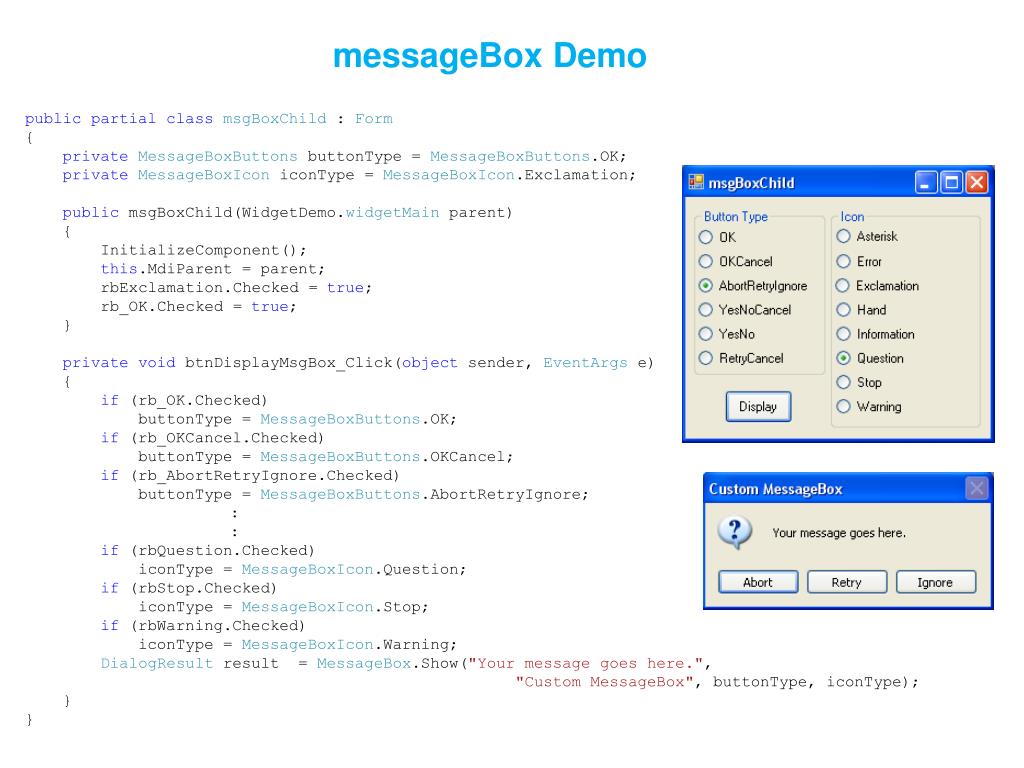This screenshot has width=1024, height=768.
Task: Click the msgBoxChild title bar text
Action: click(752, 183)
